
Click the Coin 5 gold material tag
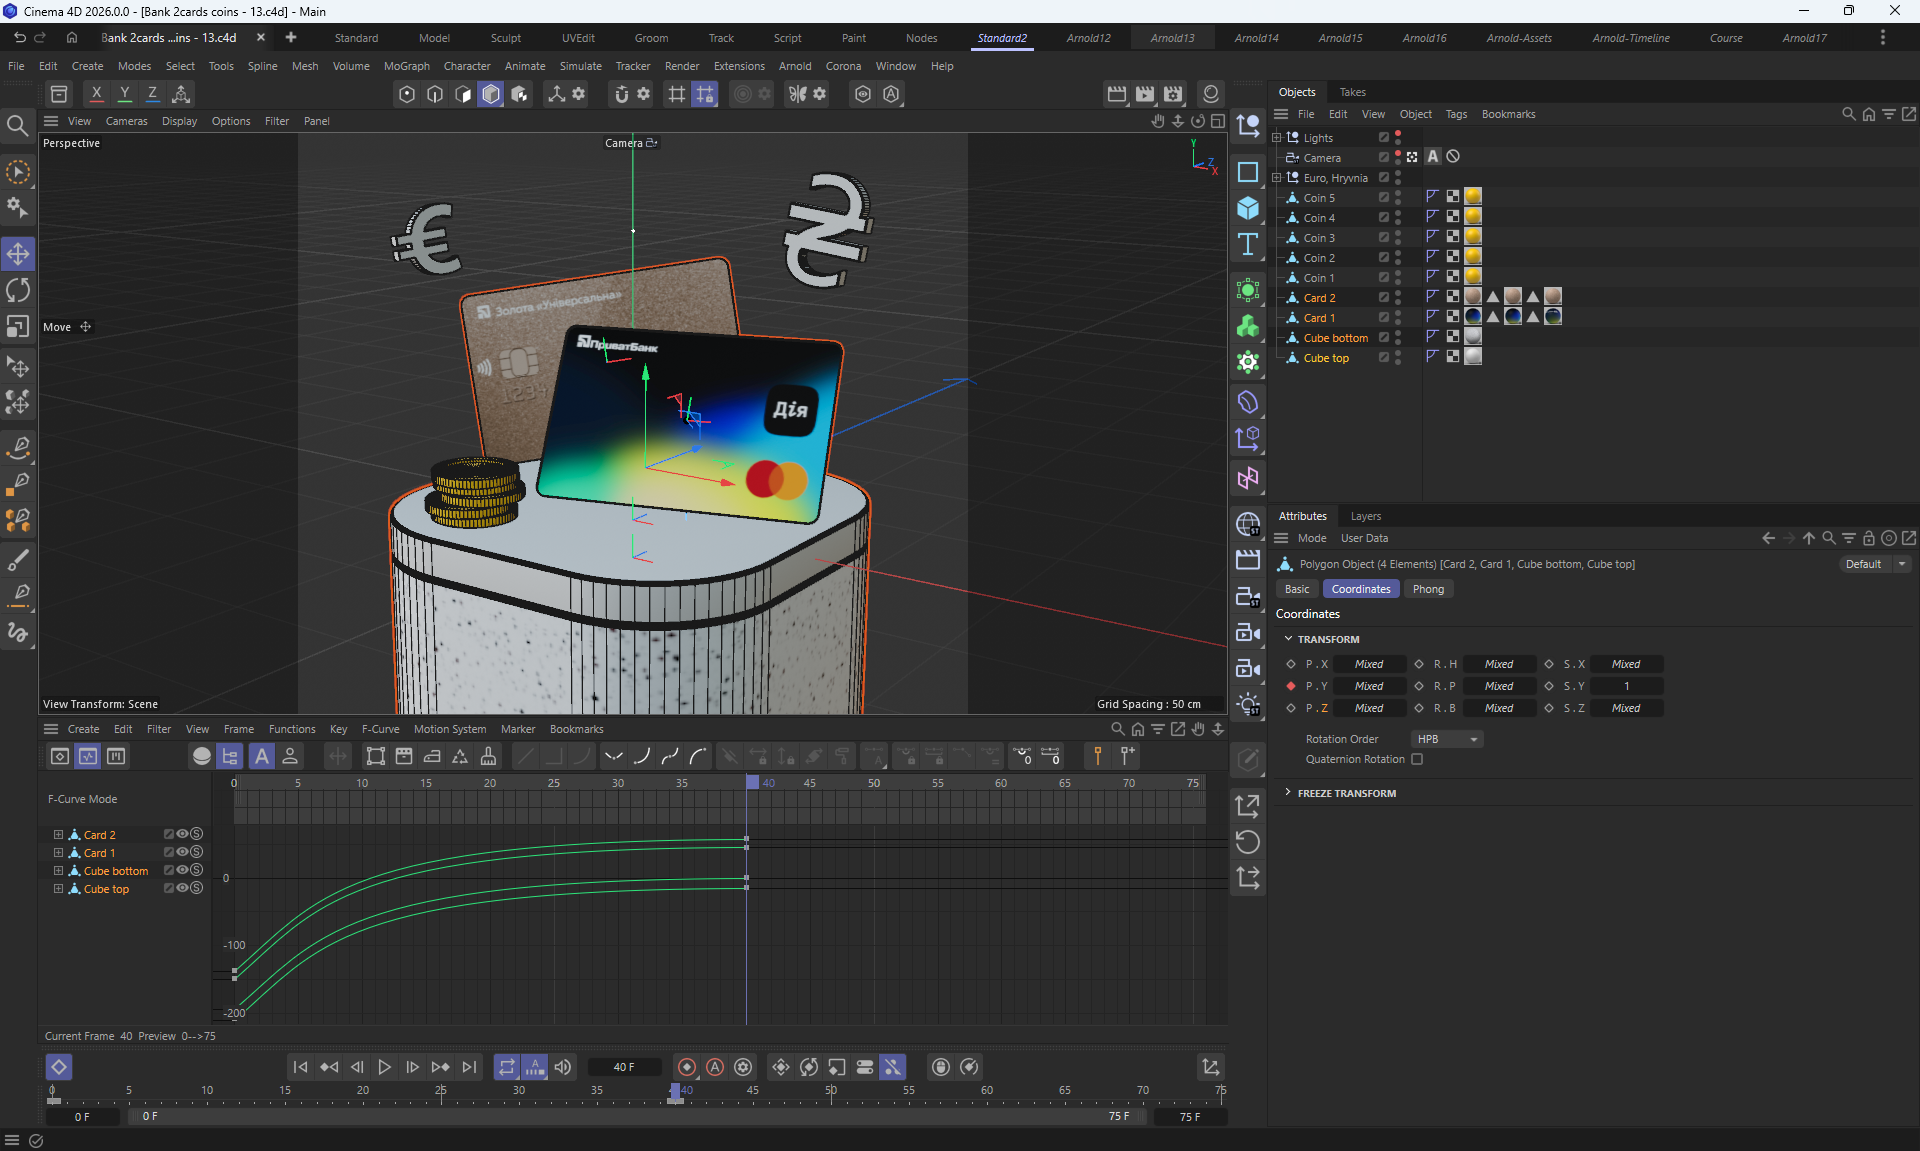tap(1473, 197)
